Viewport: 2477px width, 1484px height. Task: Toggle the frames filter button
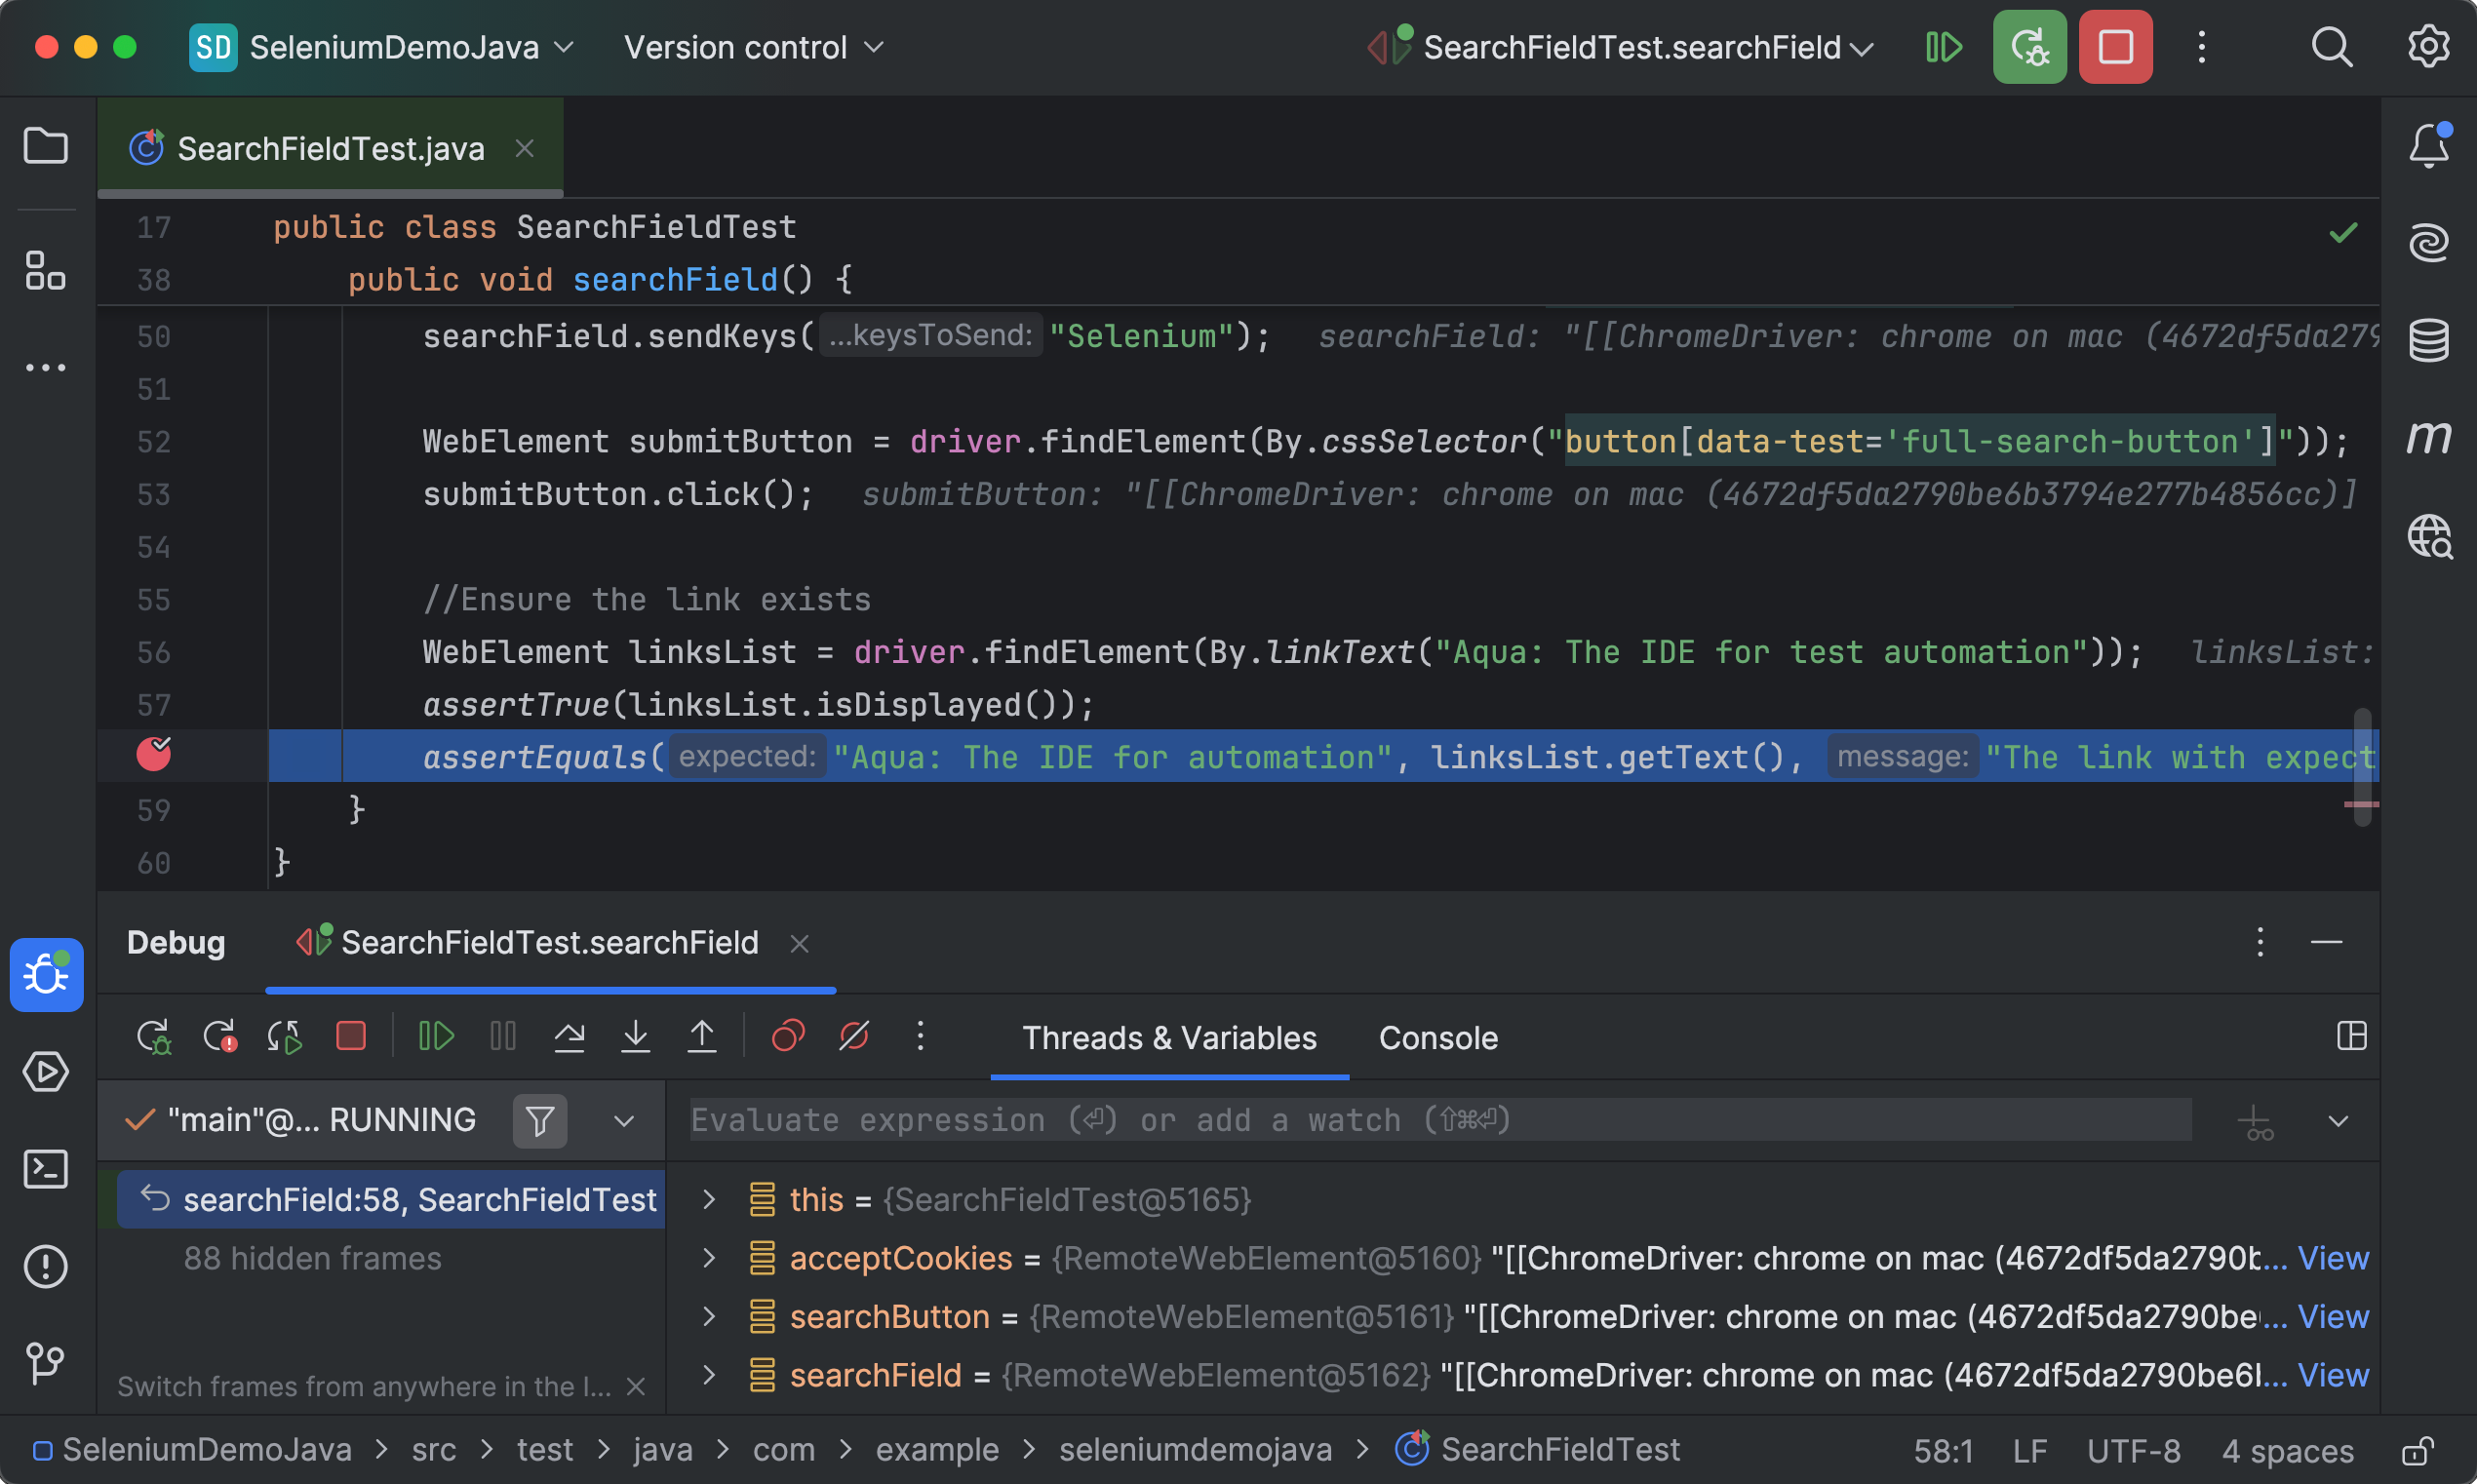pos(539,1120)
